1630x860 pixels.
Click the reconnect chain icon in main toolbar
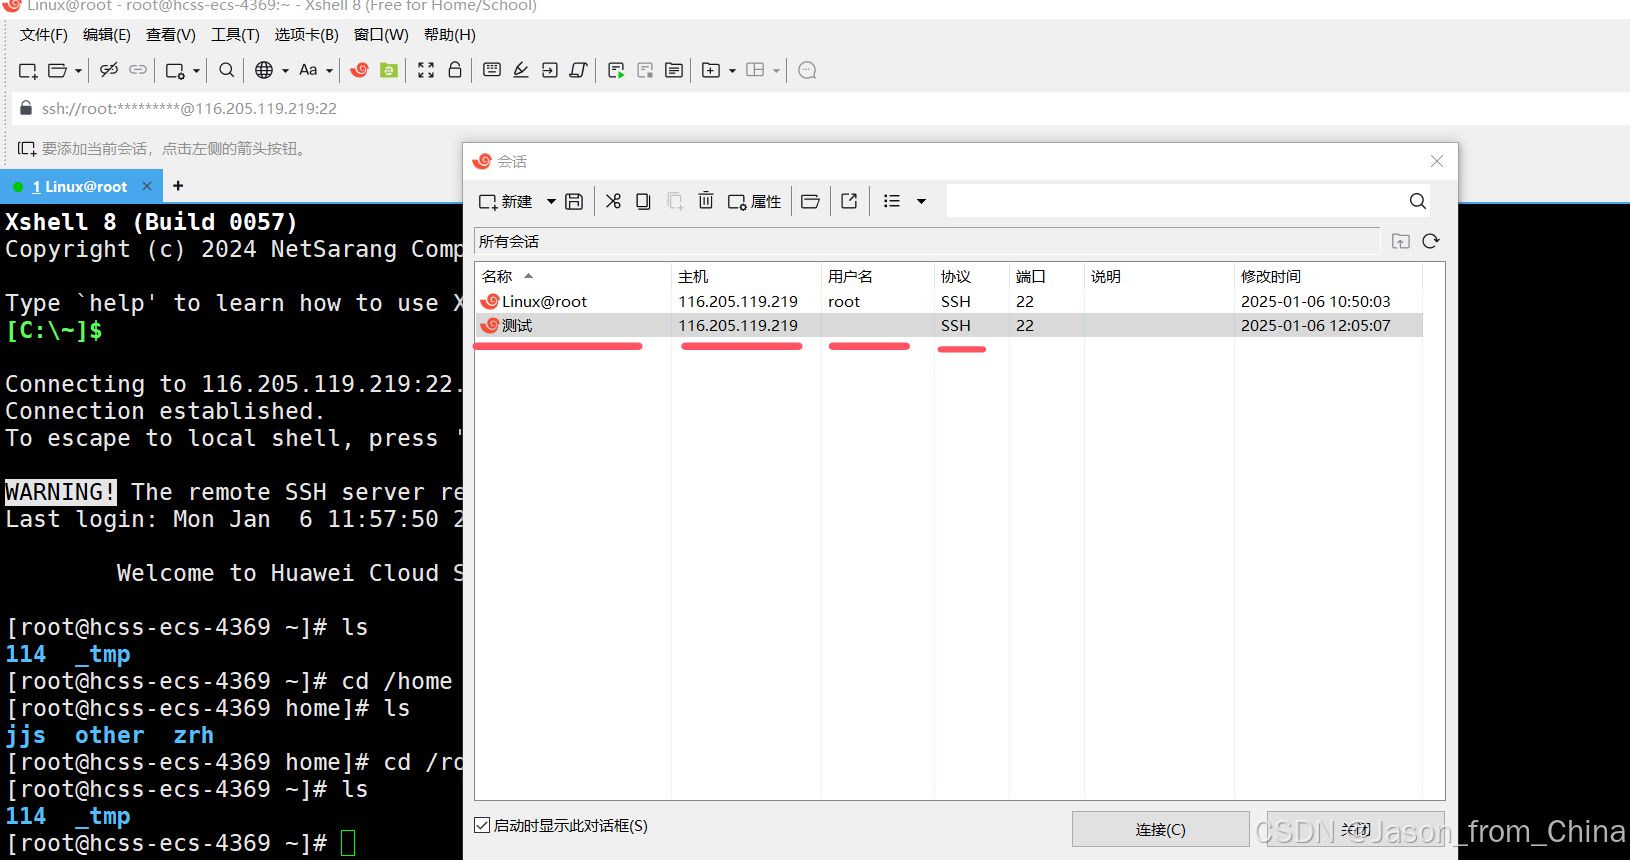coord(138,70)
